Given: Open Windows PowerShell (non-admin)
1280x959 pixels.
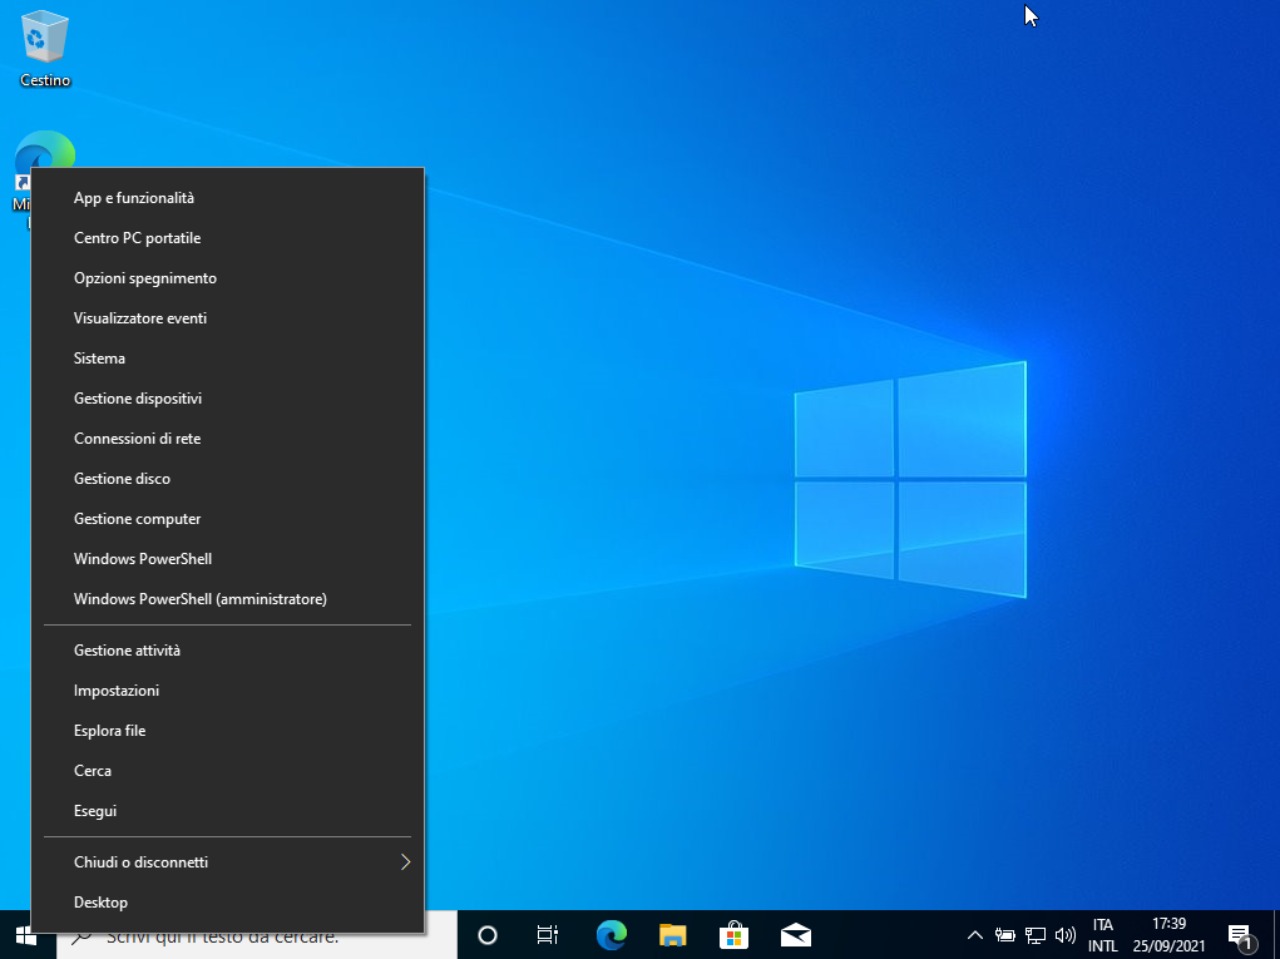Looking at the screenshot, I should [x=228, y=558].
